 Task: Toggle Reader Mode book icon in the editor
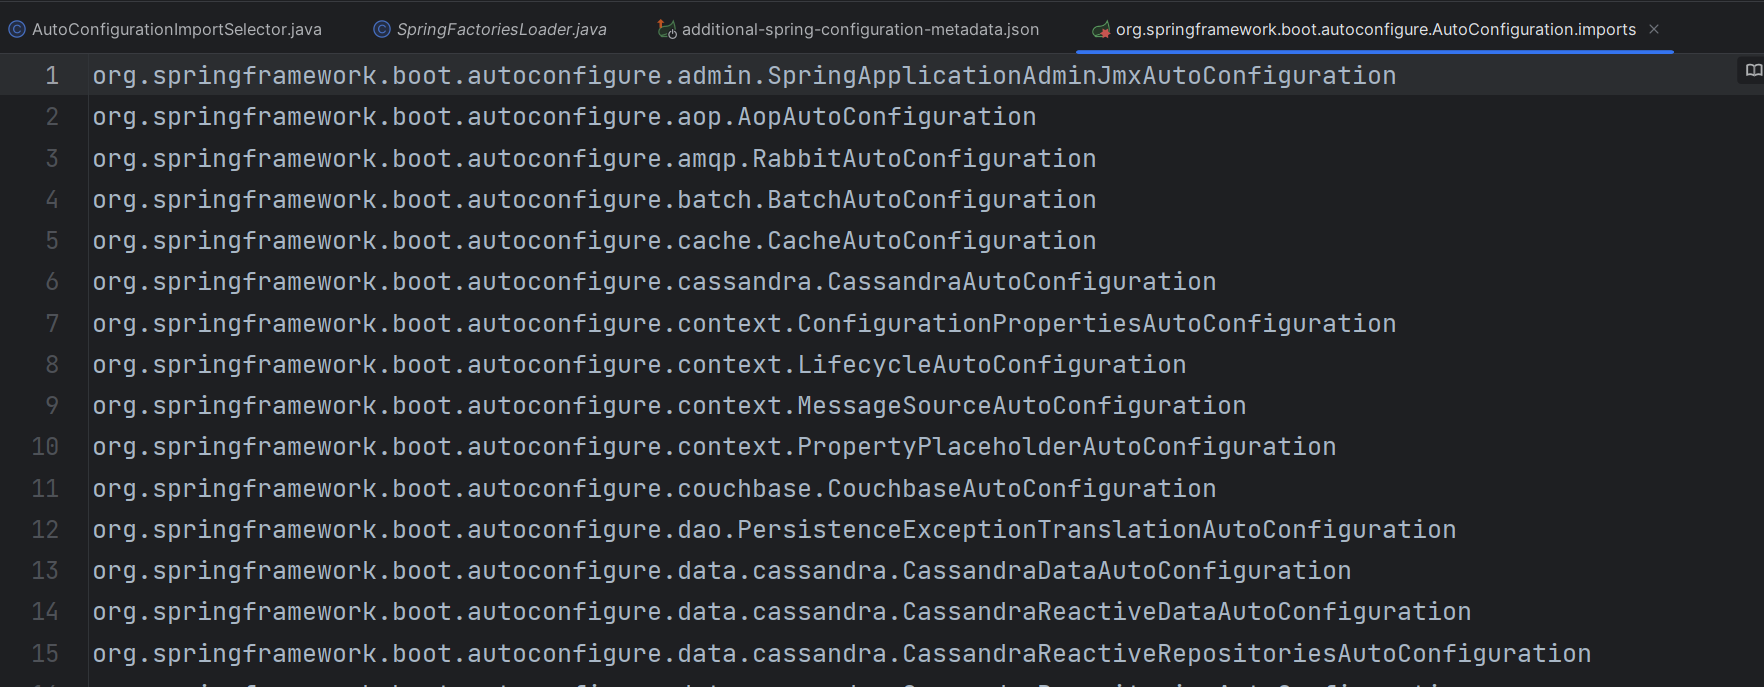pos(1753,70)
